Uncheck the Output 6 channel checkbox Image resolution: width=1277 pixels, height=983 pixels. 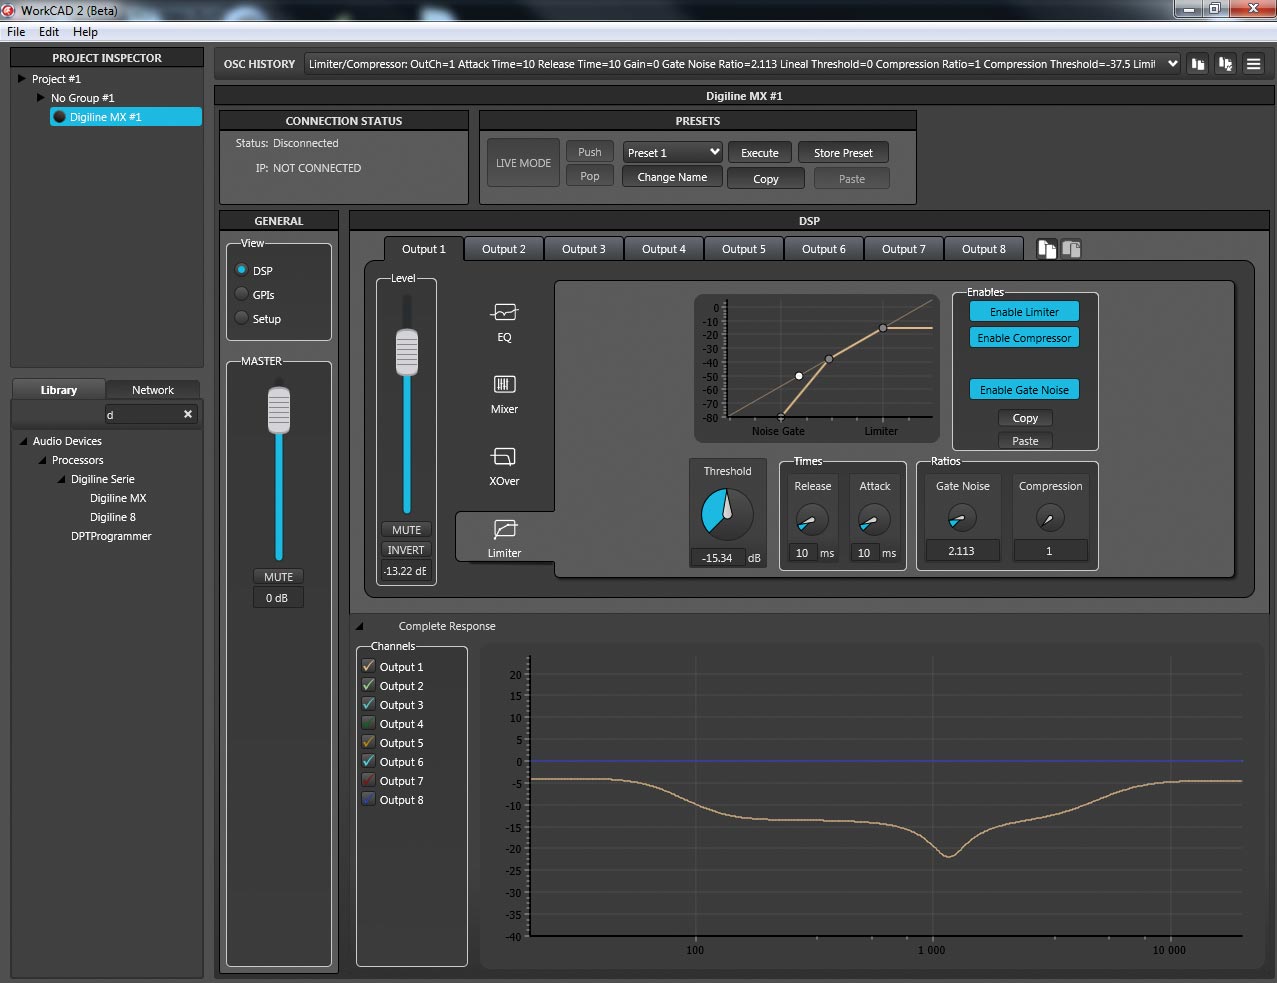pyautogui.click(x=368, y=761)
